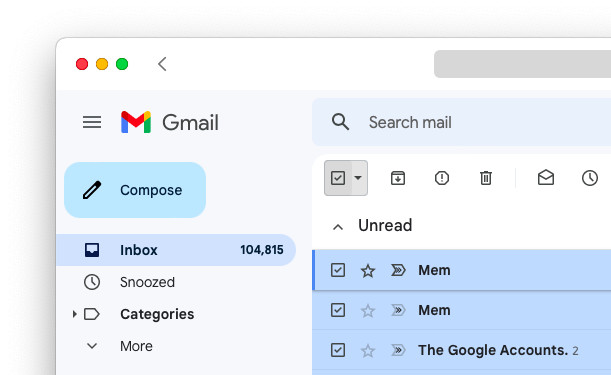Star the first Mem email
Image resolution: width=611 pixels, height=375 pixels.
click(x=368, y=271)
